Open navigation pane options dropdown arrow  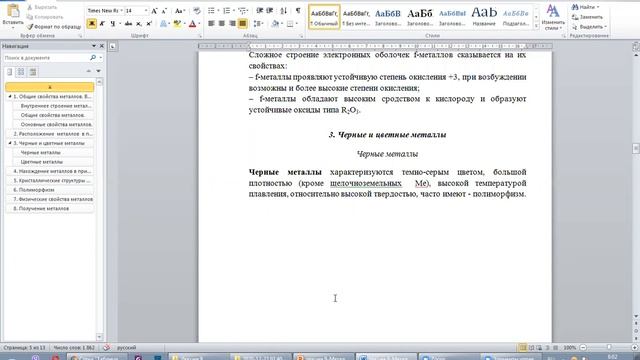tap(94, 46)
